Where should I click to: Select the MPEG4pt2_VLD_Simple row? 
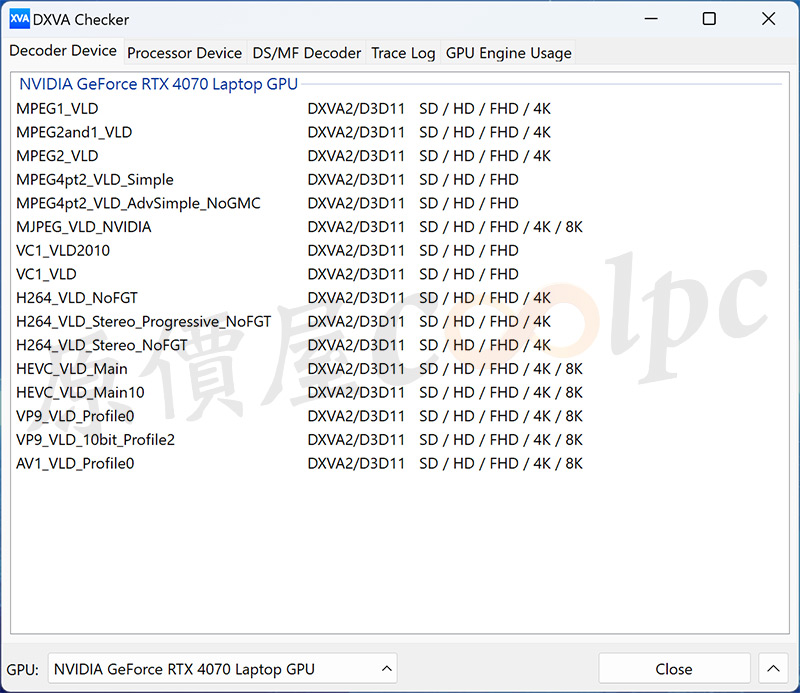[299, 180]
